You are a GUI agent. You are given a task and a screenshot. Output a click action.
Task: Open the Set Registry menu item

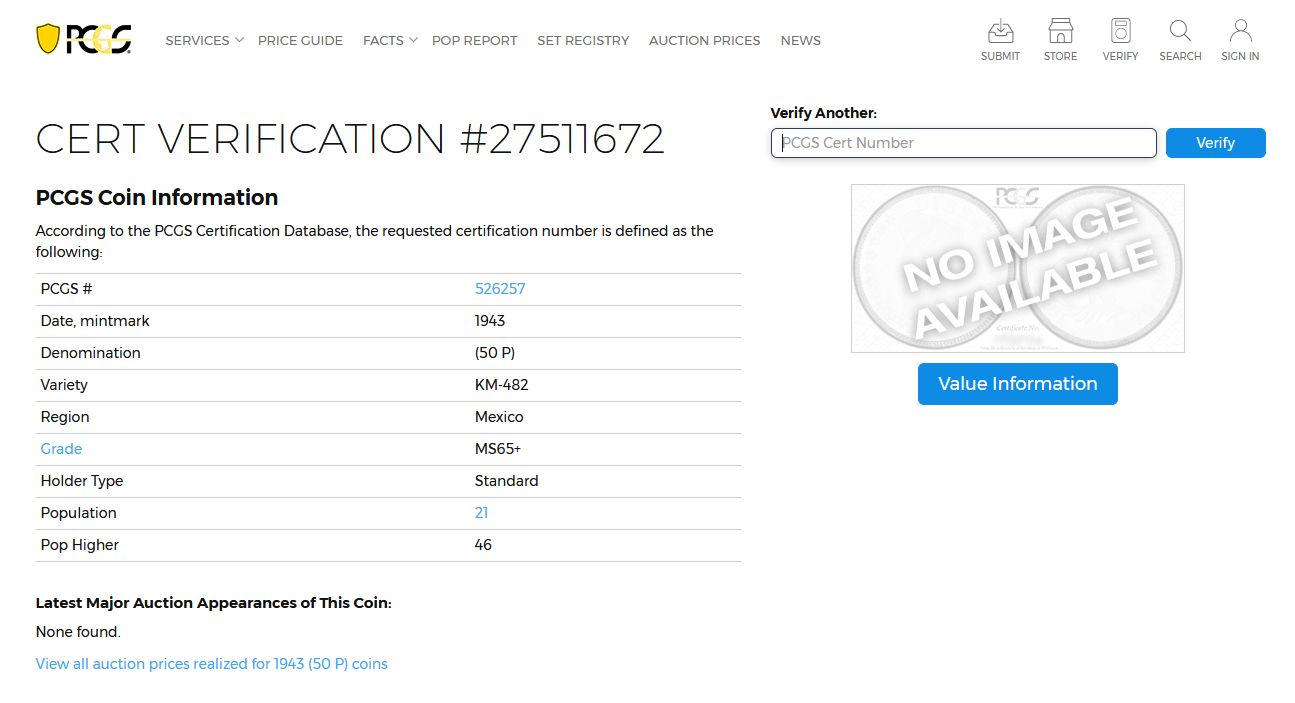pos(583,41)
